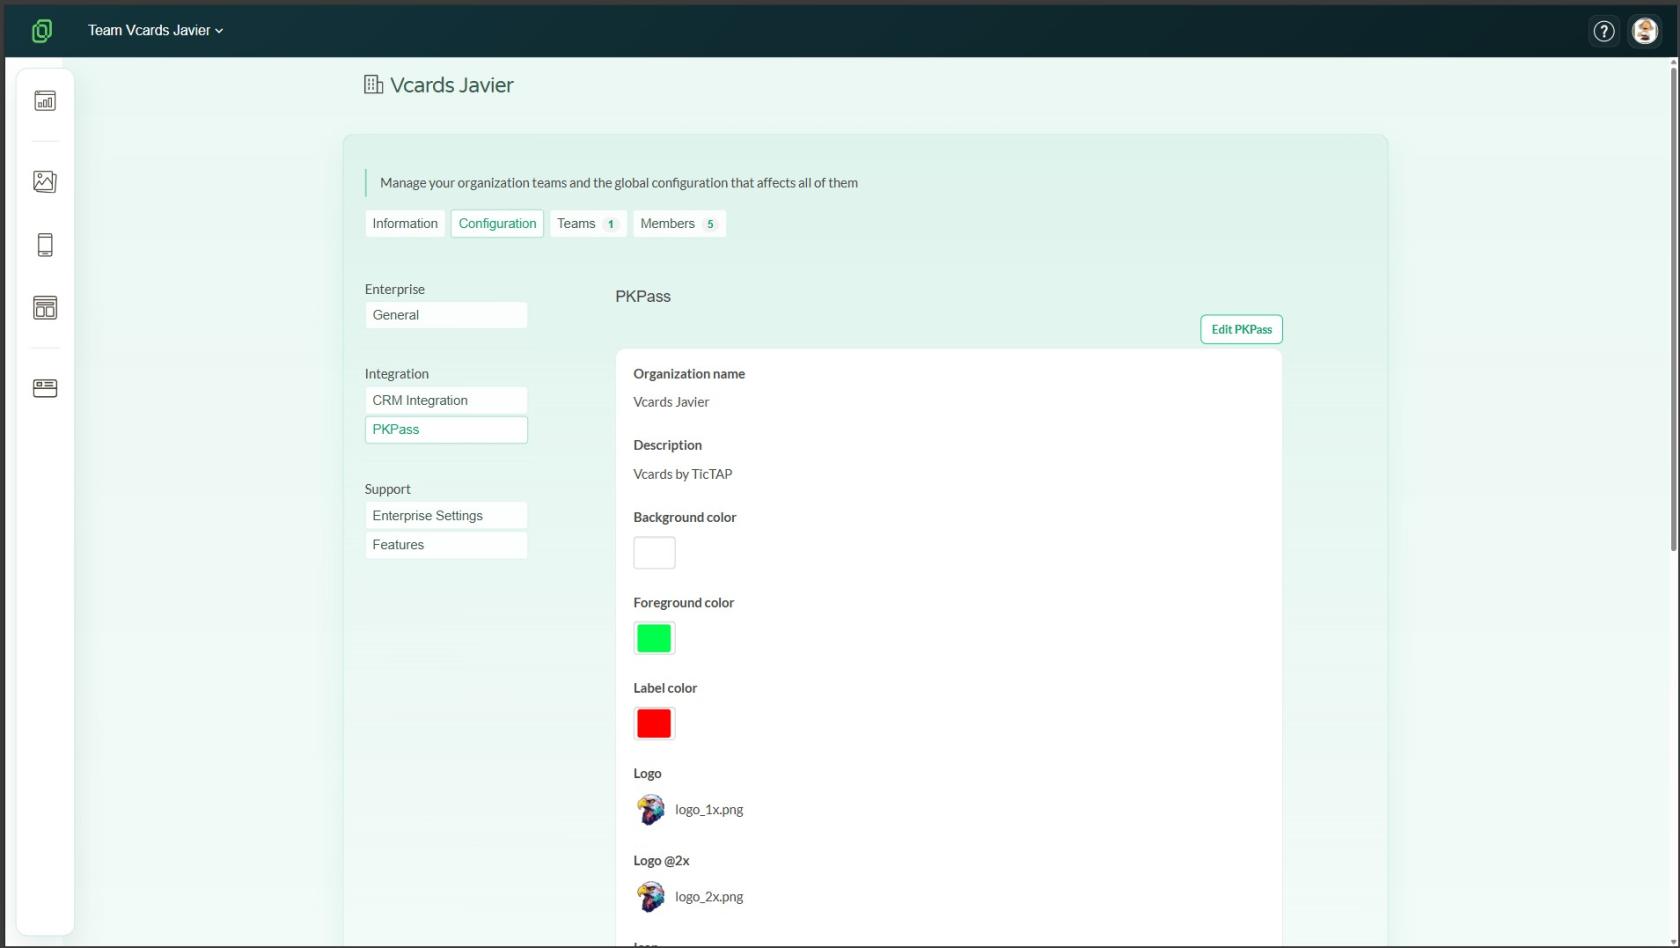Open the analytics dashboard sidebar icon
1680x948 pixels.
click(x=45, y=101)
